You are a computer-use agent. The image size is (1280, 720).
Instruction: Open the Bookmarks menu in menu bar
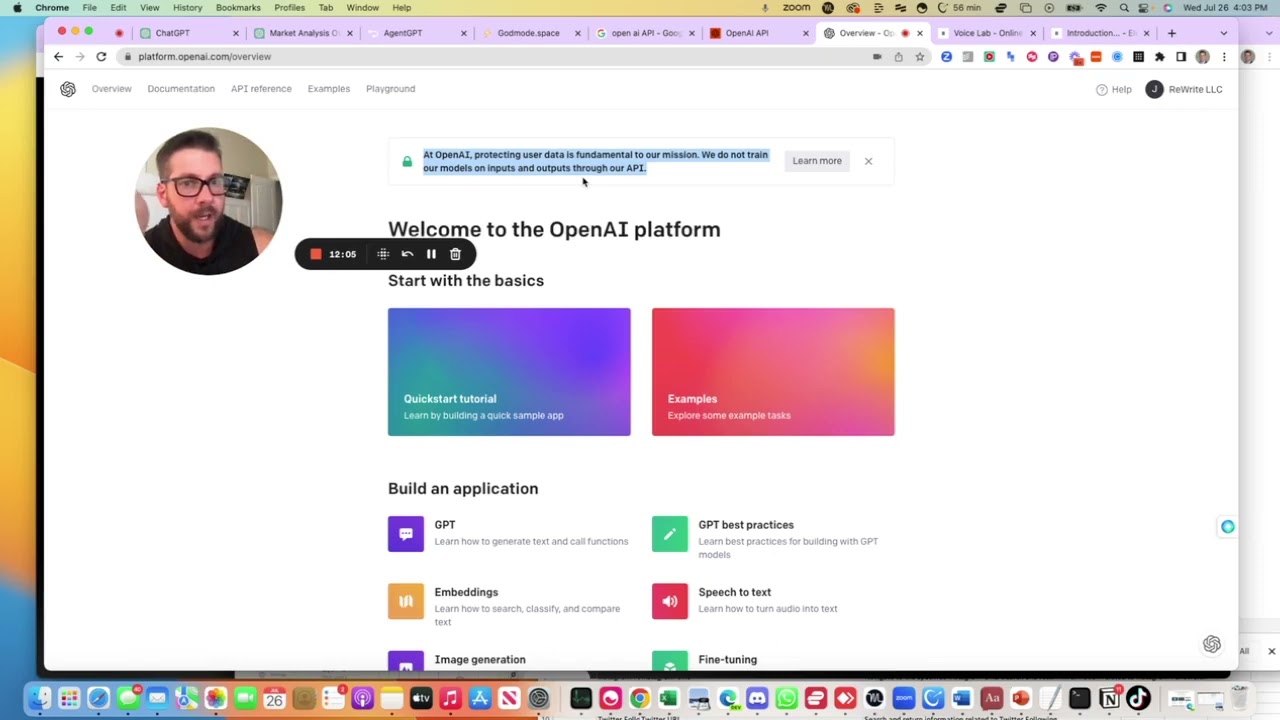[x=238, y=8]
